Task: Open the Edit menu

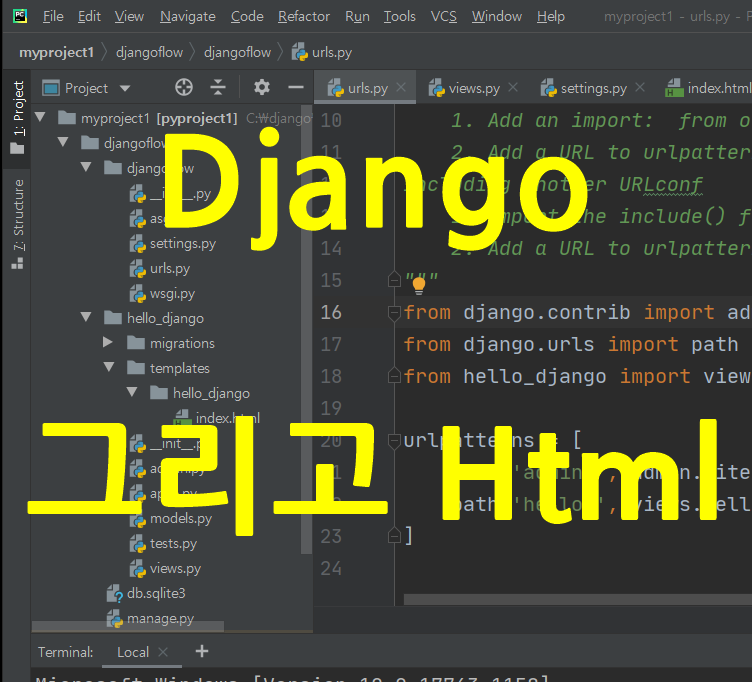Action: pos(89,16)
